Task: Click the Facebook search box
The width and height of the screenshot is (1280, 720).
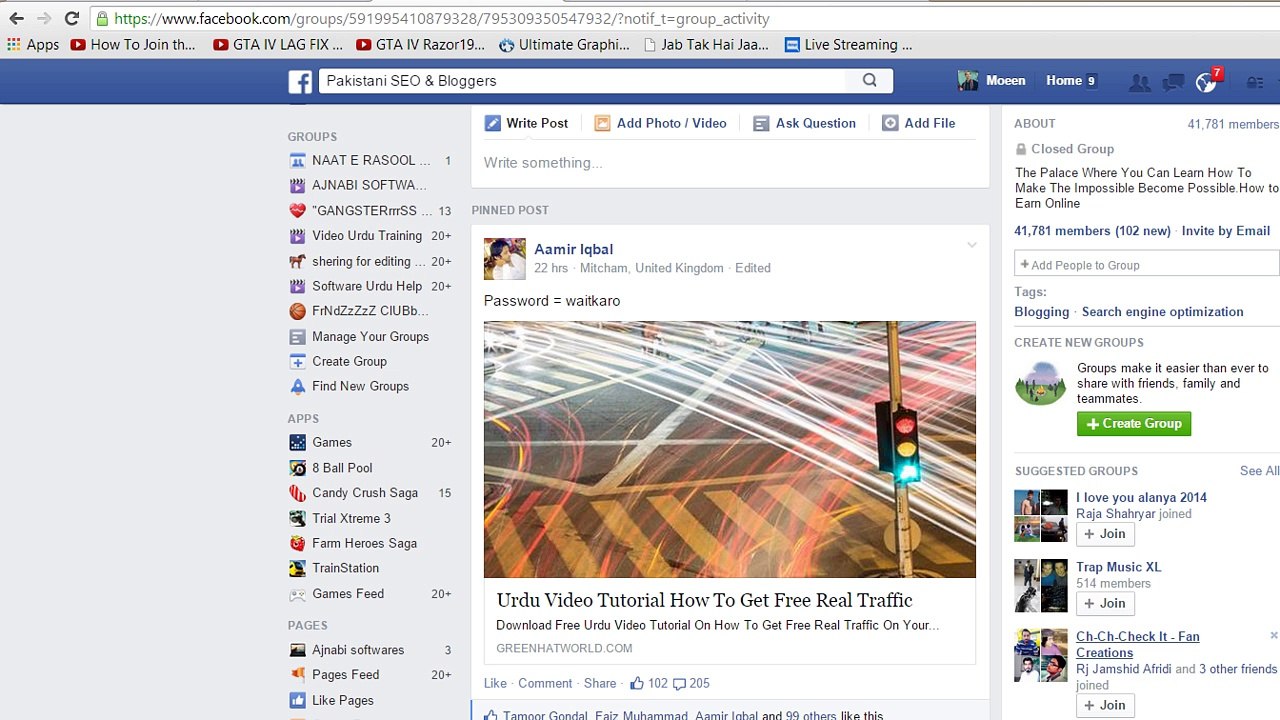Action: click(585, 81)
